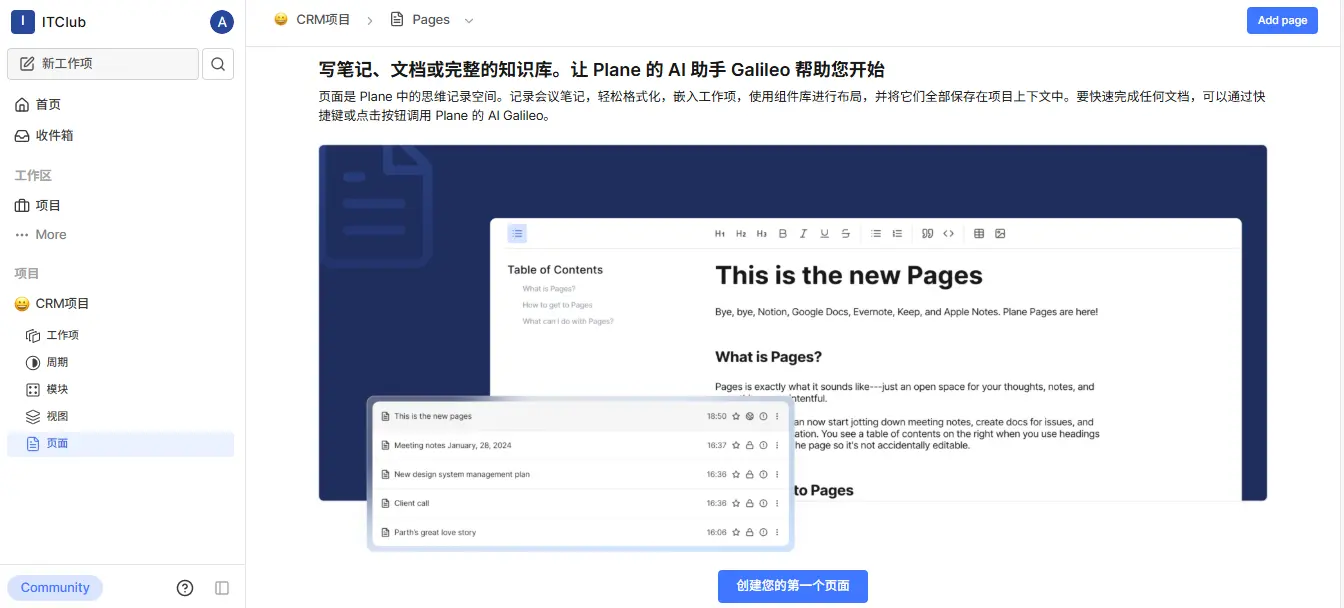Image resolution: width=1344 pixels, height=608 pixels.
Task: Select 页面 pages in project sidebar
Action: 57,444
